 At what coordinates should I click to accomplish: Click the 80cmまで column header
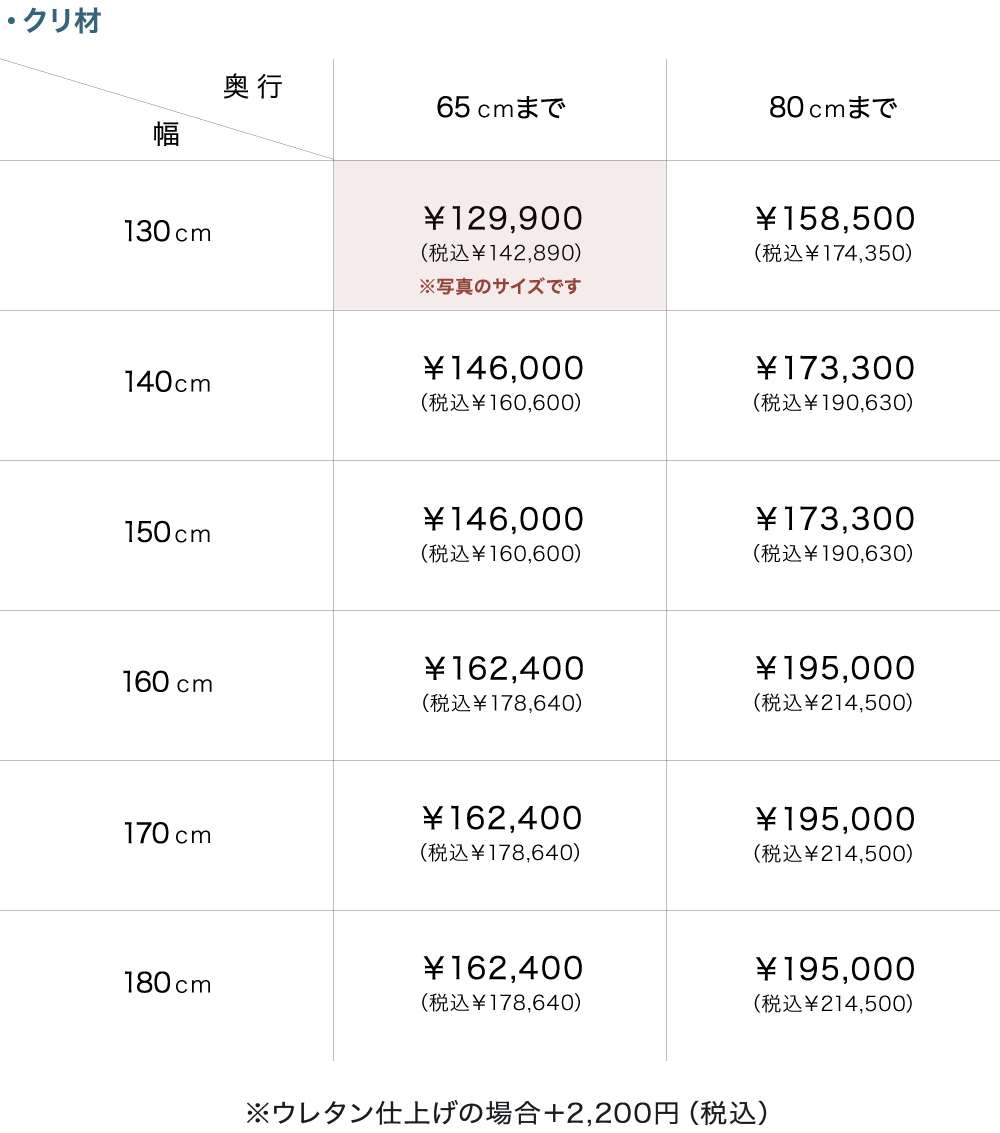tap(833, 108)
